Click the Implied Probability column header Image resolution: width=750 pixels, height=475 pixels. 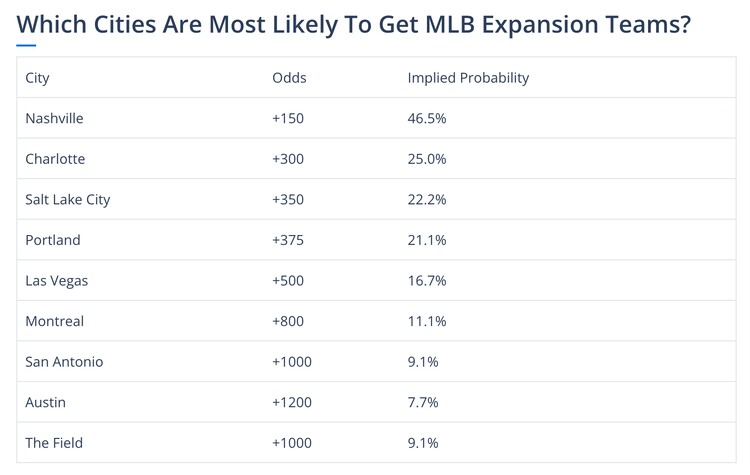pyautogui.click(x=468, y=78)
